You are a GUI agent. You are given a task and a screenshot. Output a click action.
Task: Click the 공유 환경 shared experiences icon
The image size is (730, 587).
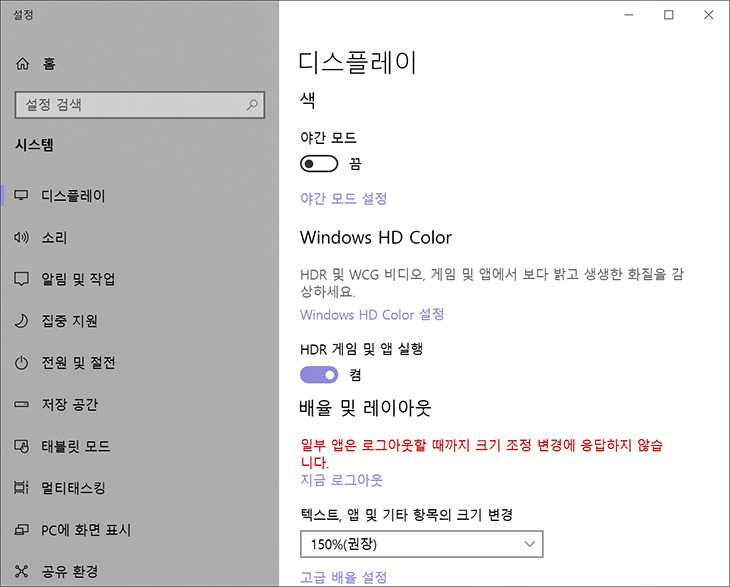21,571
